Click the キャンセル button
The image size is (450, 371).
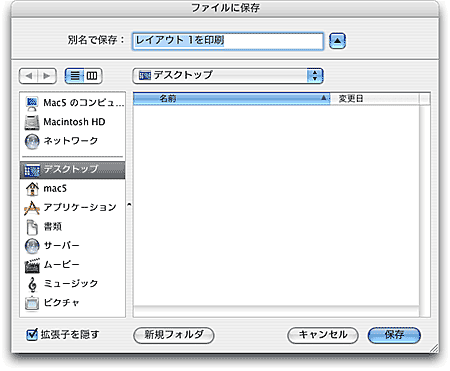(323, 335)
